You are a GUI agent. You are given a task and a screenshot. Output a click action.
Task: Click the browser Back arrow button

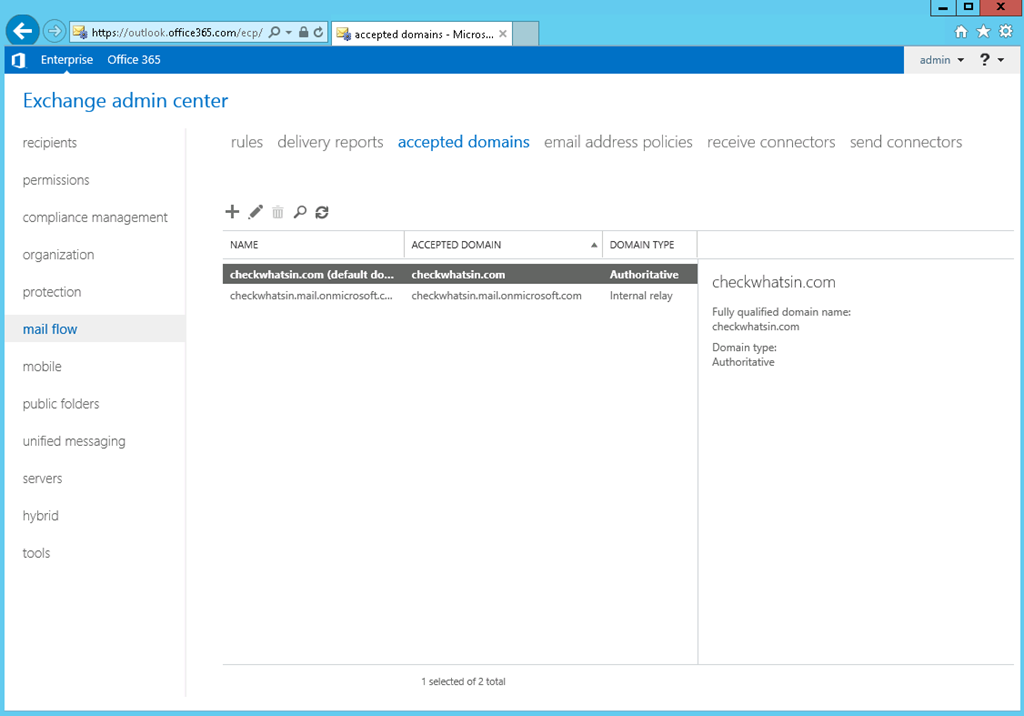point(22,31)
